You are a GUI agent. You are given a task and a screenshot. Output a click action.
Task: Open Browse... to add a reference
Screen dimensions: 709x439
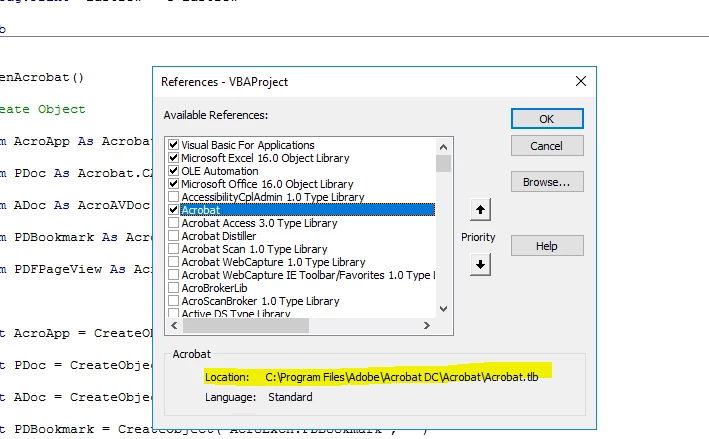[547, 182]
